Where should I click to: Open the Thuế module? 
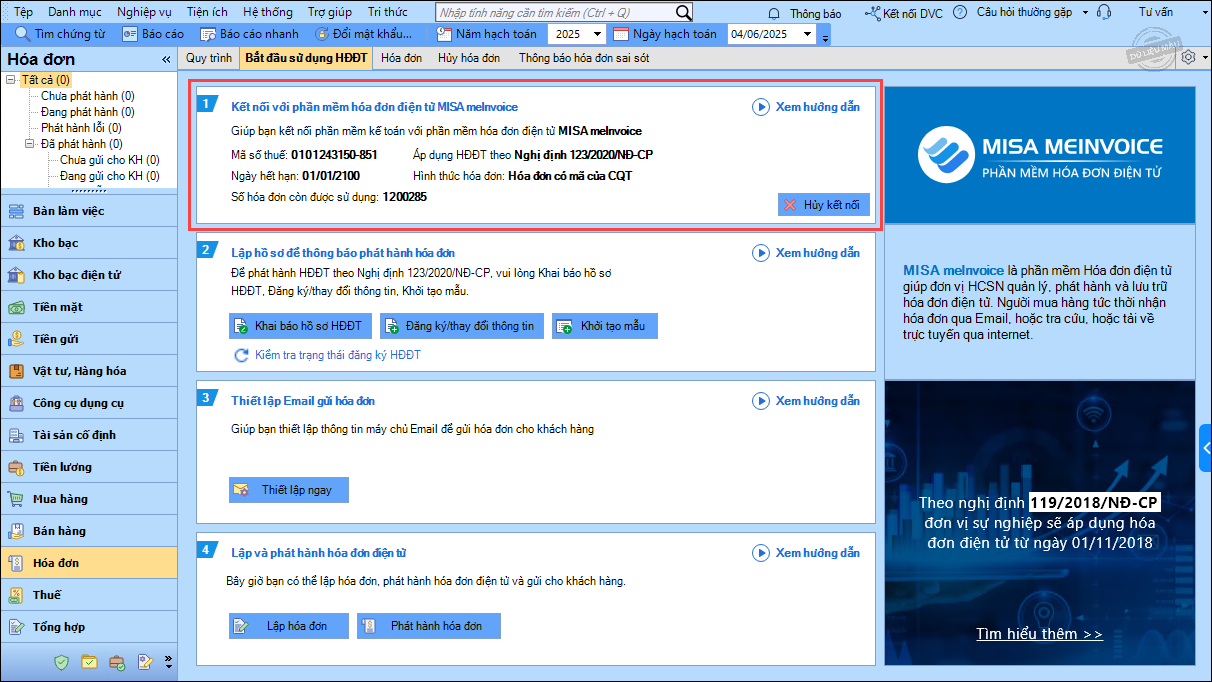pos(89,595)
